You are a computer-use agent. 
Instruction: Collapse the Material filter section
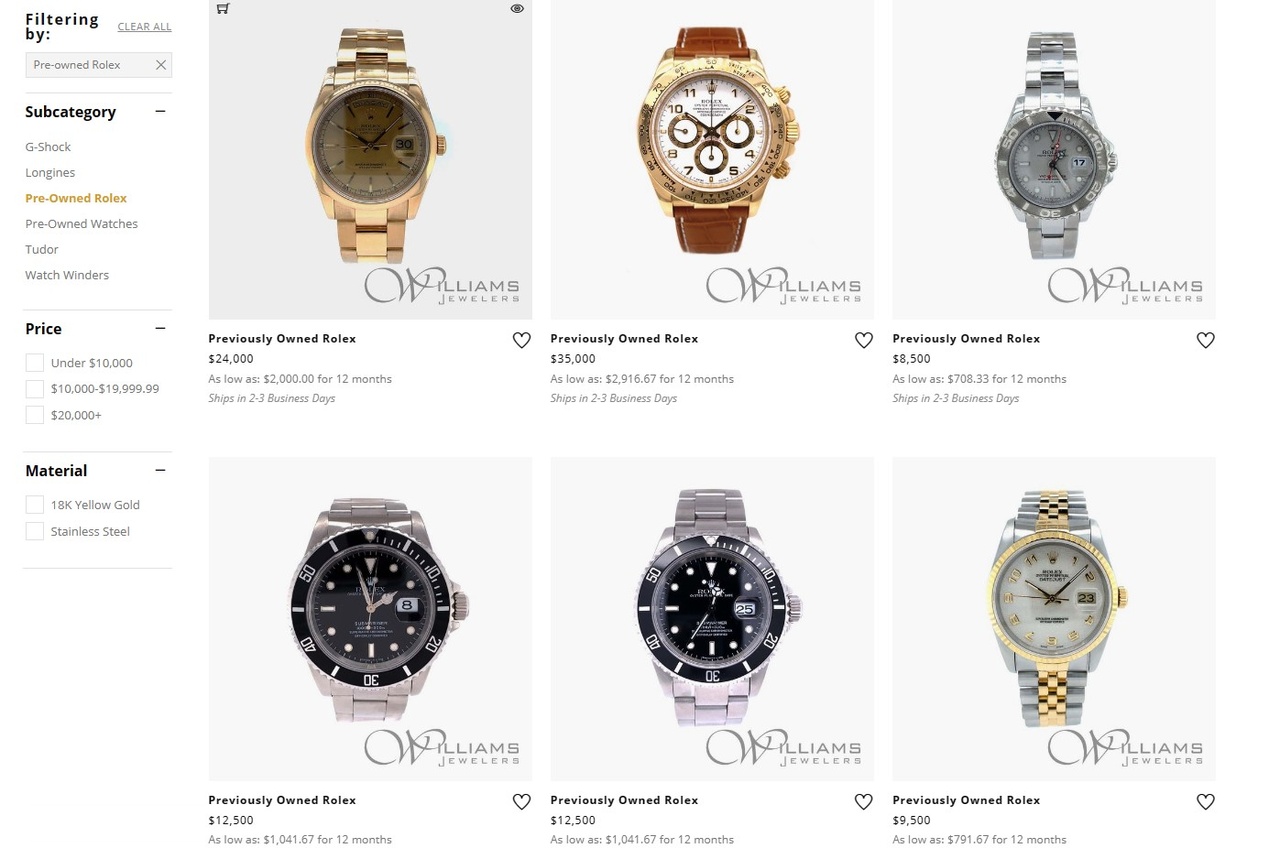click(x=160, y=471)
